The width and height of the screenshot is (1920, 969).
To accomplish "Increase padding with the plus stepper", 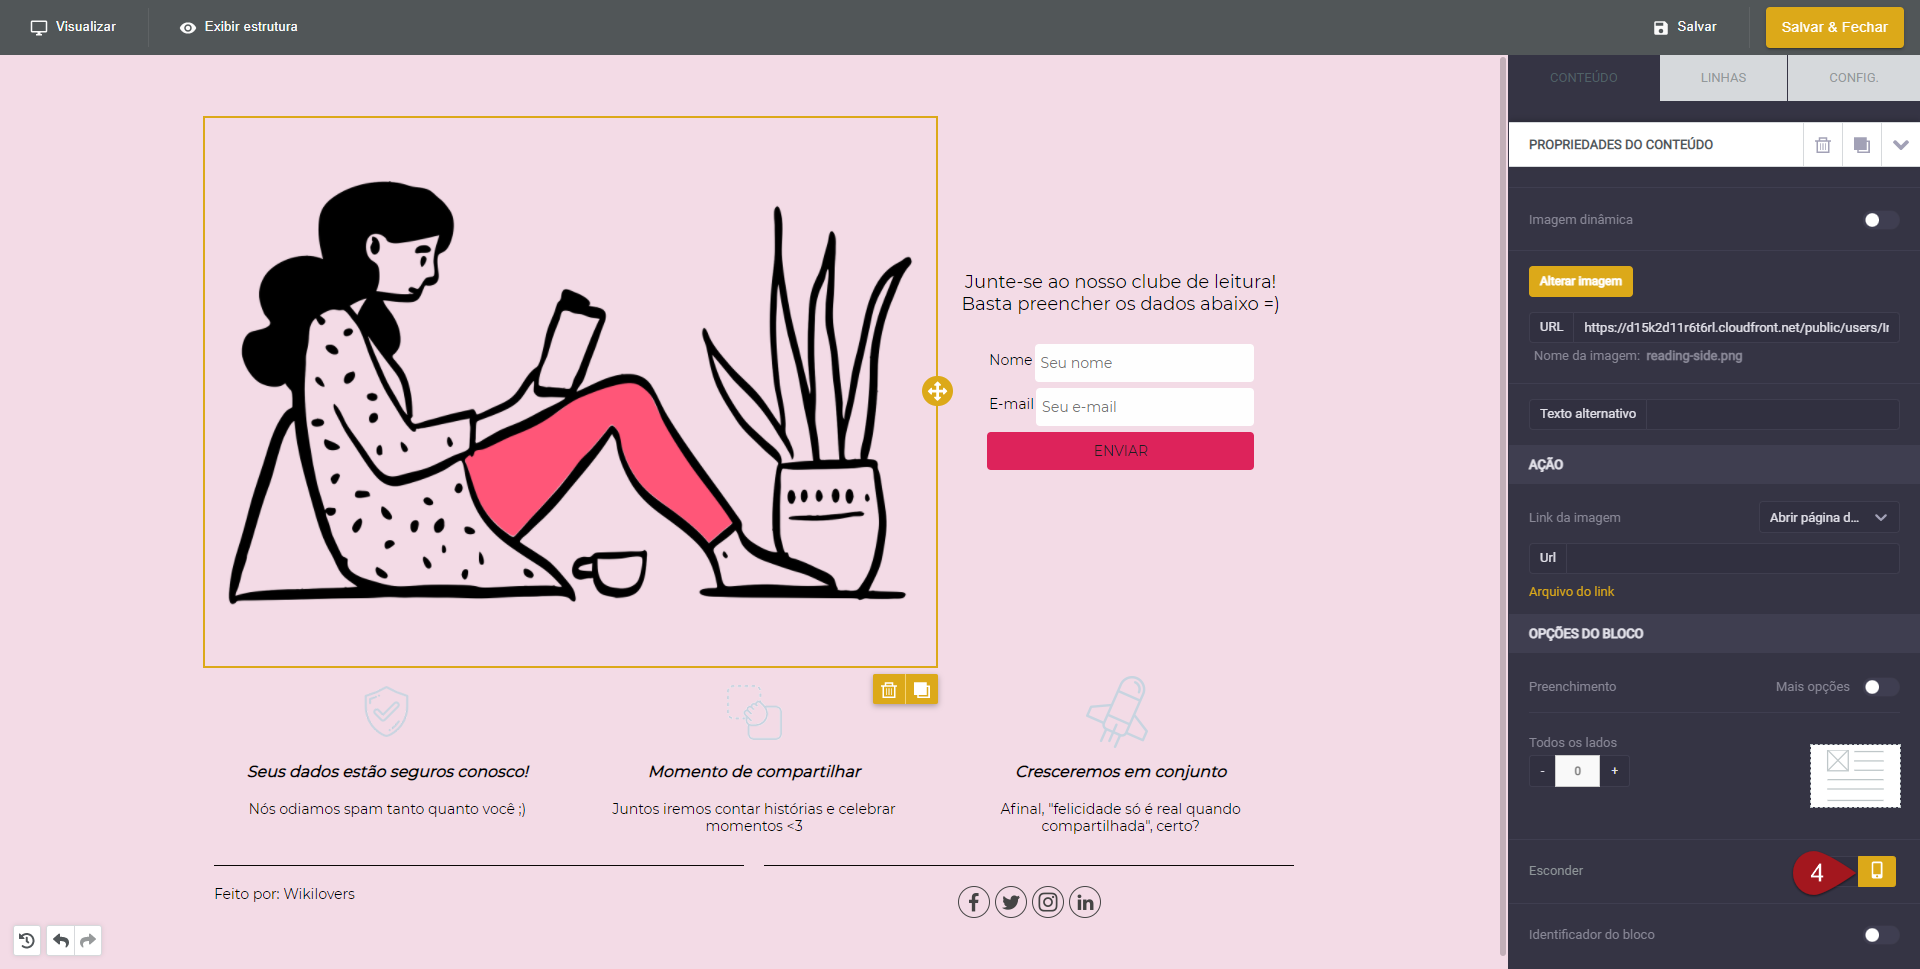I will click(x=1614, y=771).
